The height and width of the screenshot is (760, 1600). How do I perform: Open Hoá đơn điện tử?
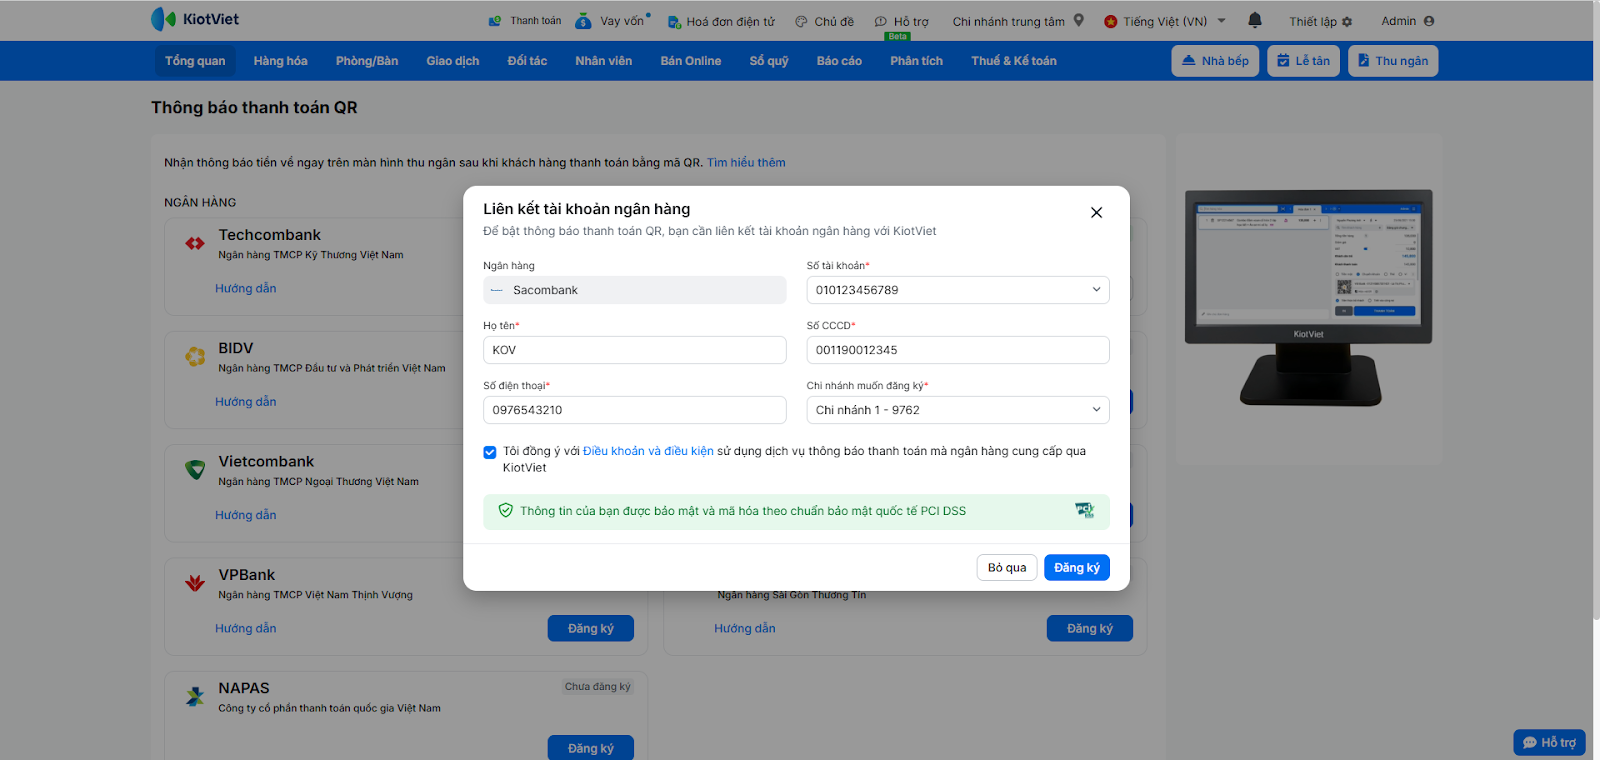pos(721,21)
